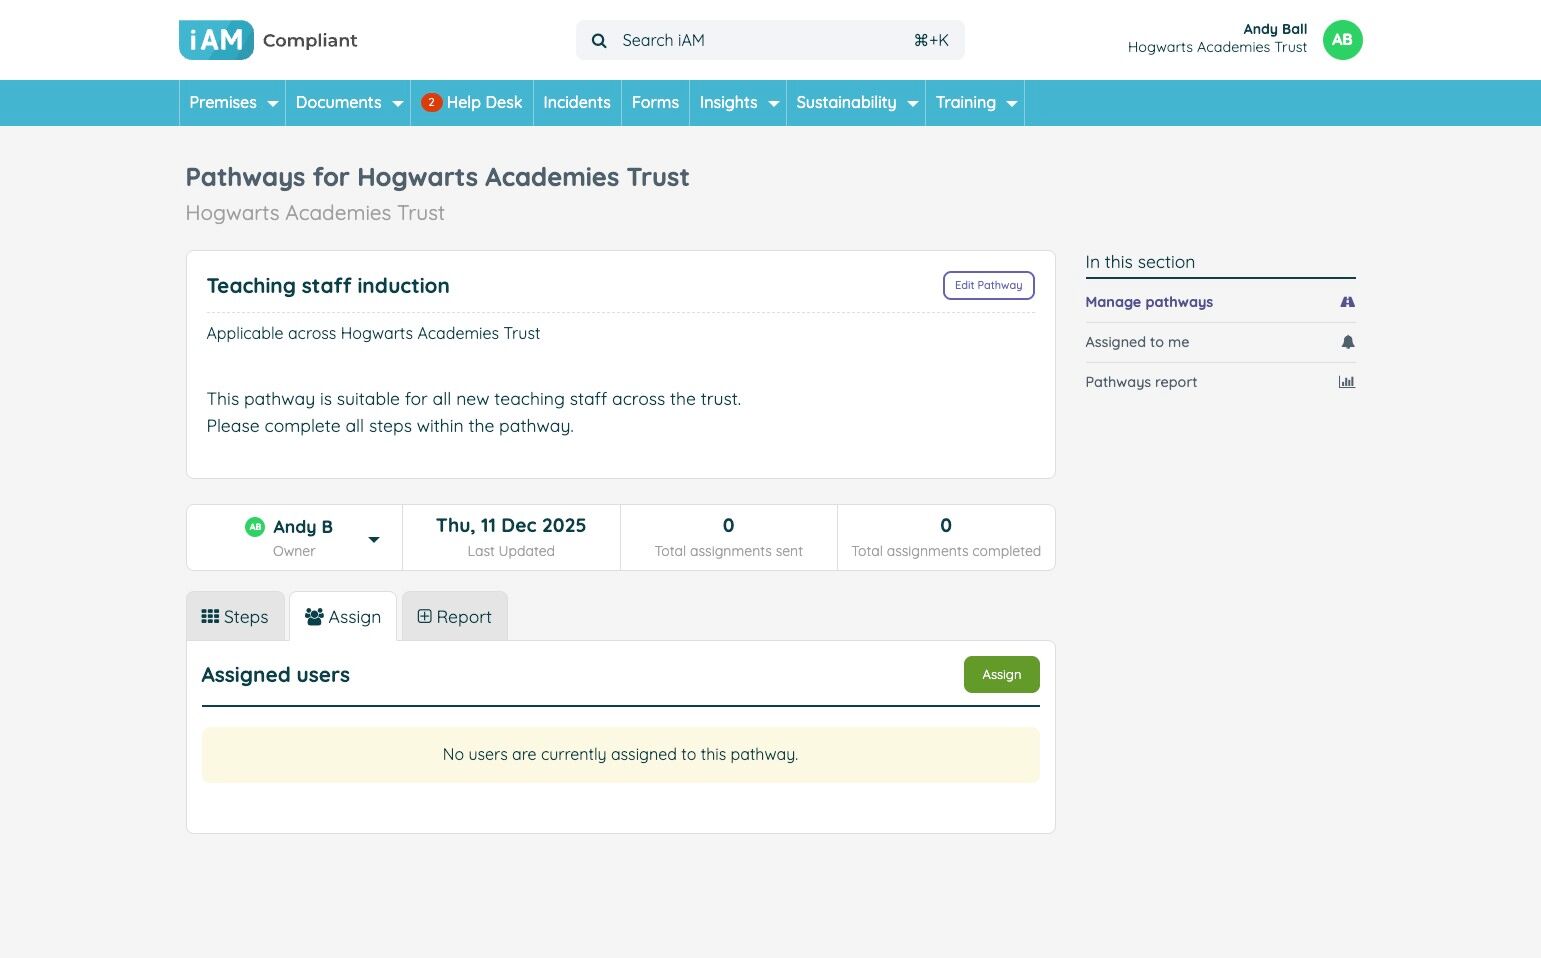This screenshot has width=1541, height=958.
Task: Click the Teaching staff induction title
Action: [328, 286]
